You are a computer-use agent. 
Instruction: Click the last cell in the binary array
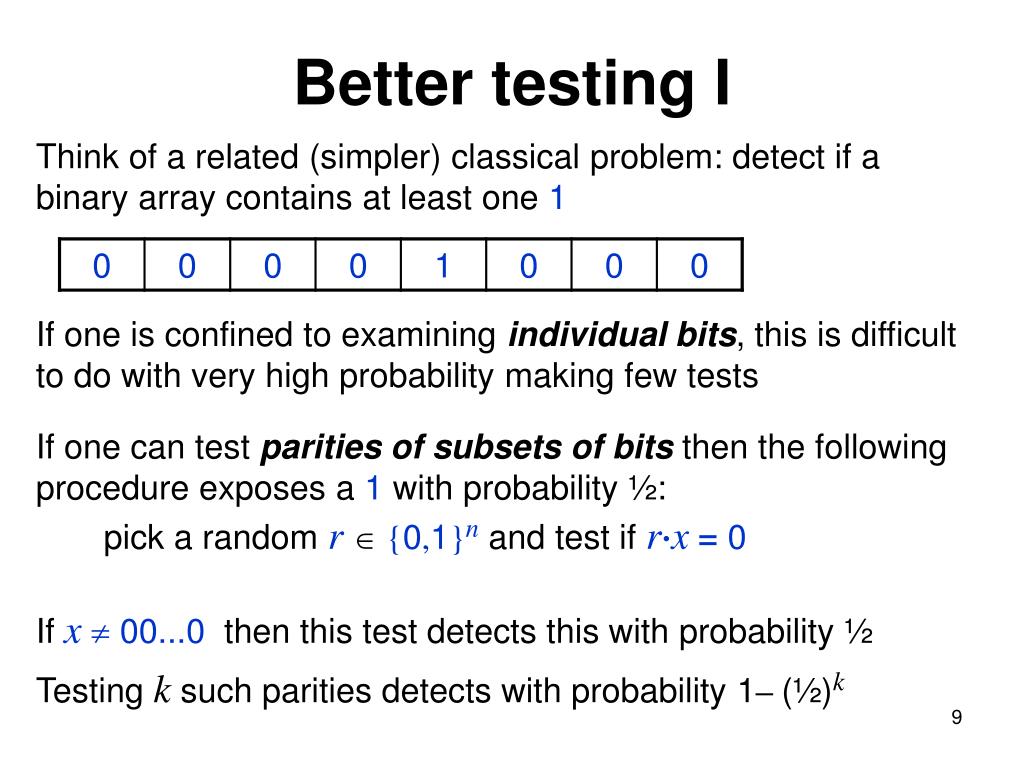click(699, 265)
